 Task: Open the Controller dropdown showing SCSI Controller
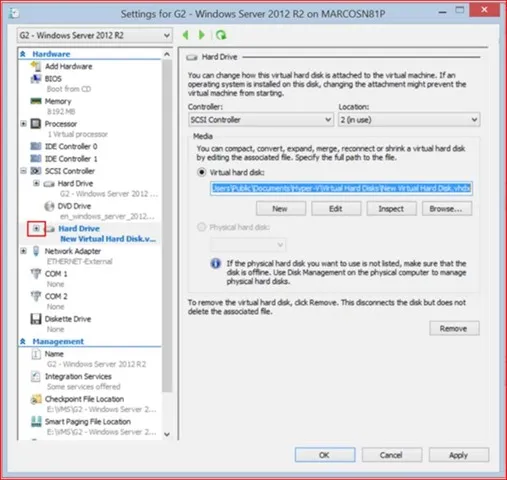(x=260, y=120)
